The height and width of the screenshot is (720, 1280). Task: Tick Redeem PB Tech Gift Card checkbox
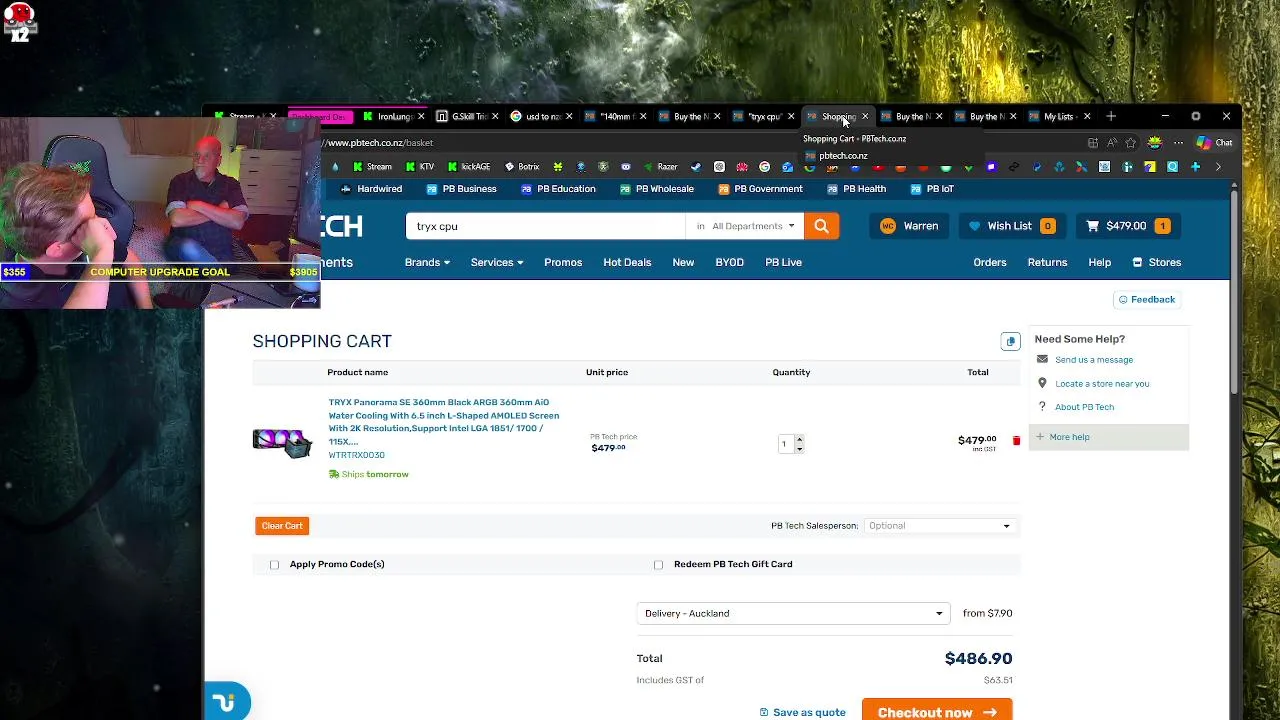click(x=658, y=565)
